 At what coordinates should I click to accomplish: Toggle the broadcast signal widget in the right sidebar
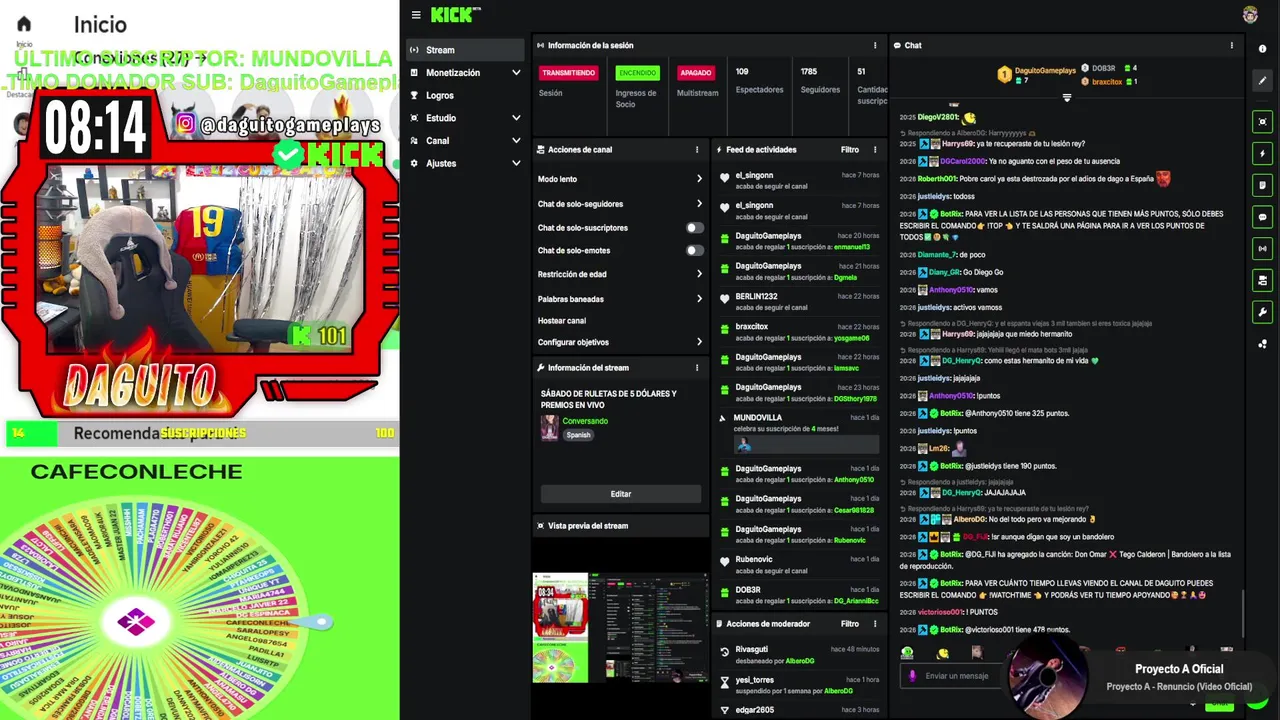pyautogui.click(x=1262, y=249)
